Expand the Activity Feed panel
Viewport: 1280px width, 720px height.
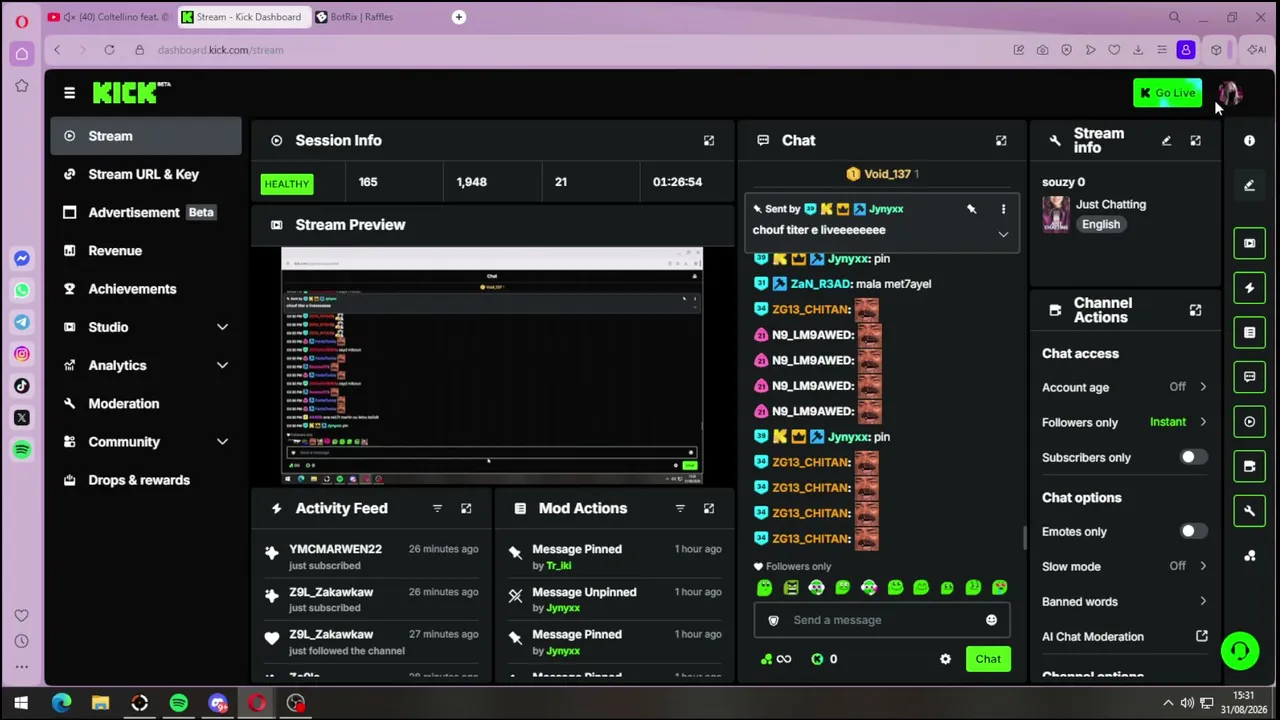coord(466,509)
